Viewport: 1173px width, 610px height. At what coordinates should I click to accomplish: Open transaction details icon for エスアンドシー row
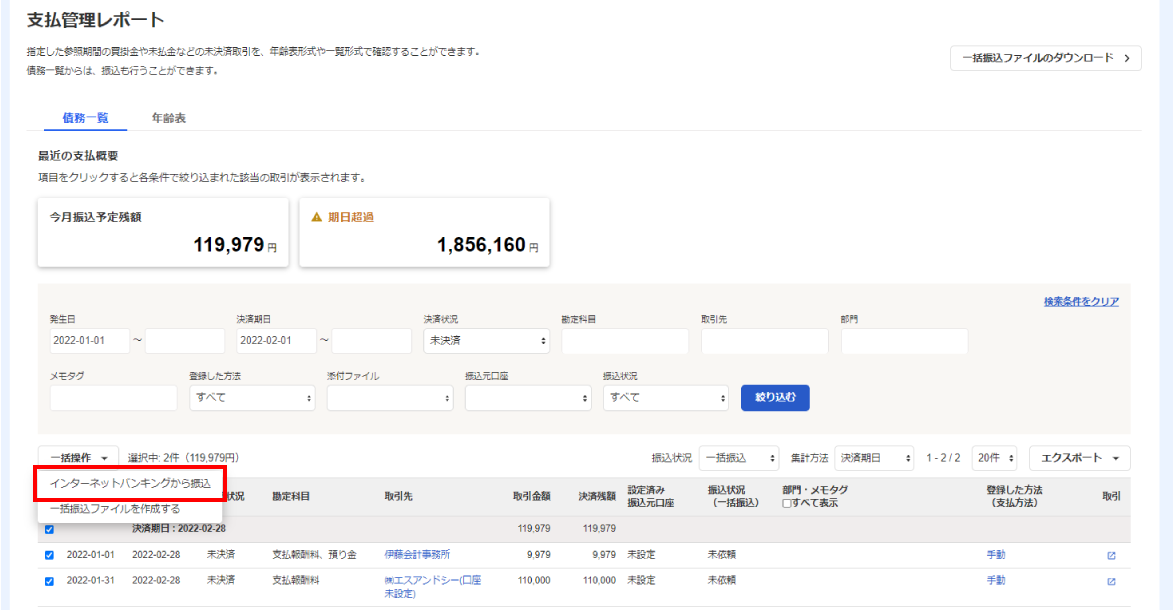point(1111,581)
